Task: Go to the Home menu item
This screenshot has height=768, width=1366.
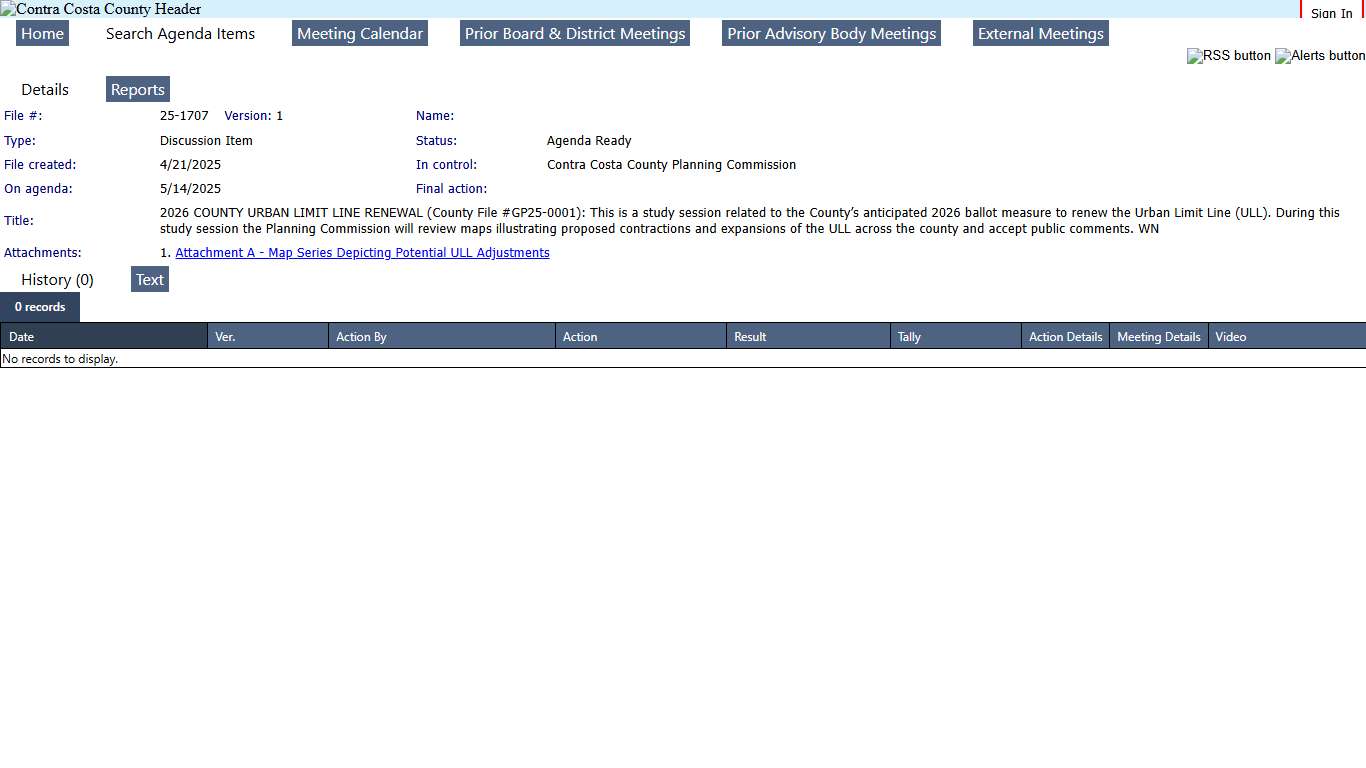Action: coord(42,34)
